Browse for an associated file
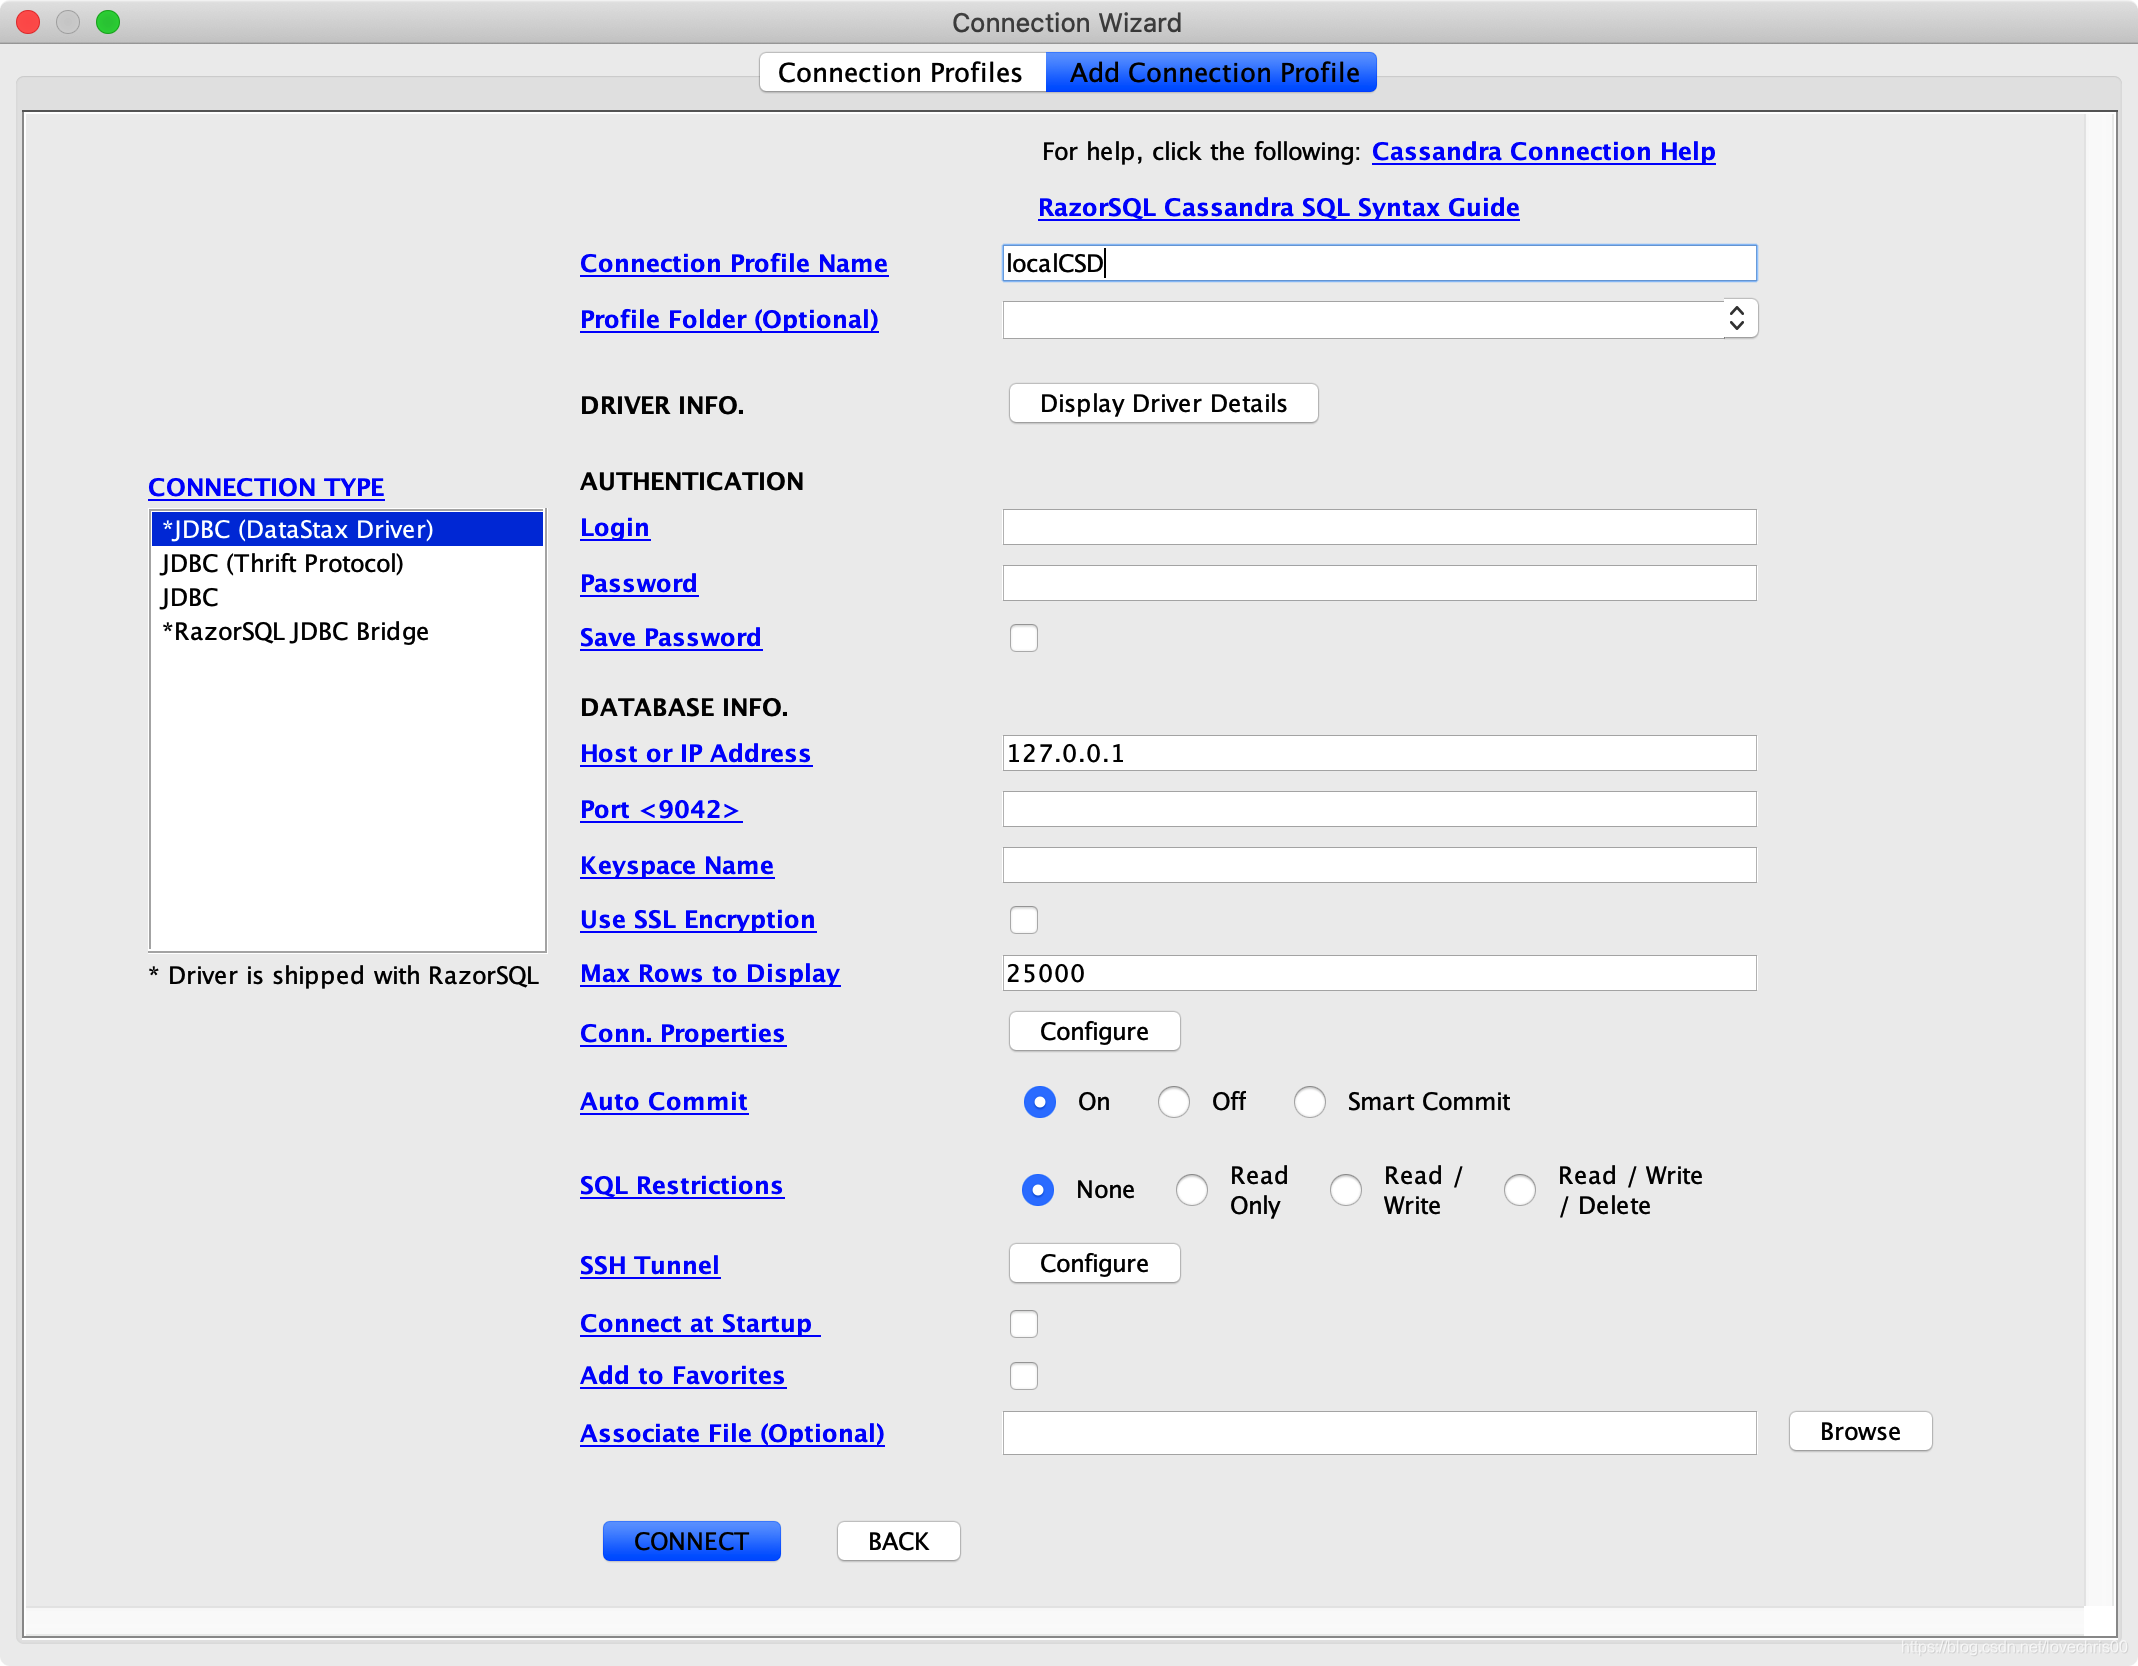2138x1666 pixels. point(1859,1432)
